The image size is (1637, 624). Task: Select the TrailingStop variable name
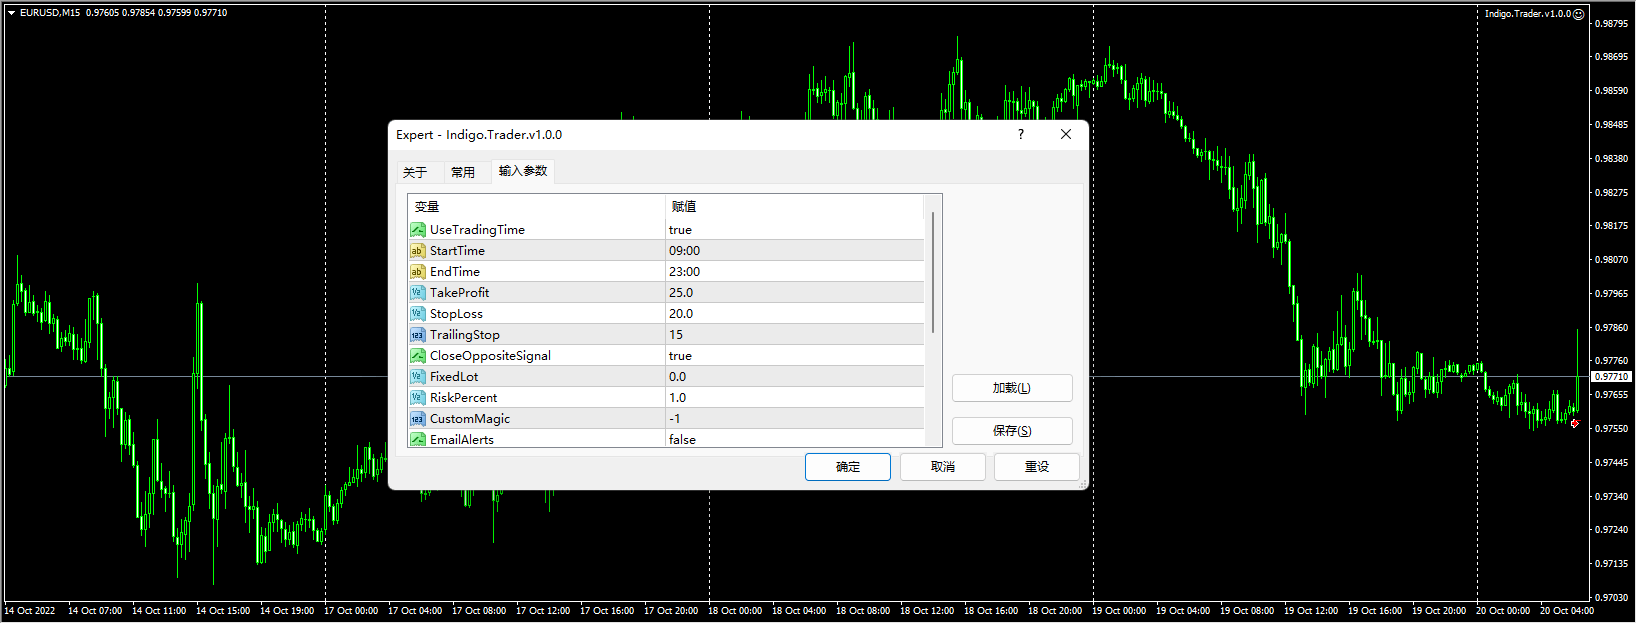pos(465,335)
